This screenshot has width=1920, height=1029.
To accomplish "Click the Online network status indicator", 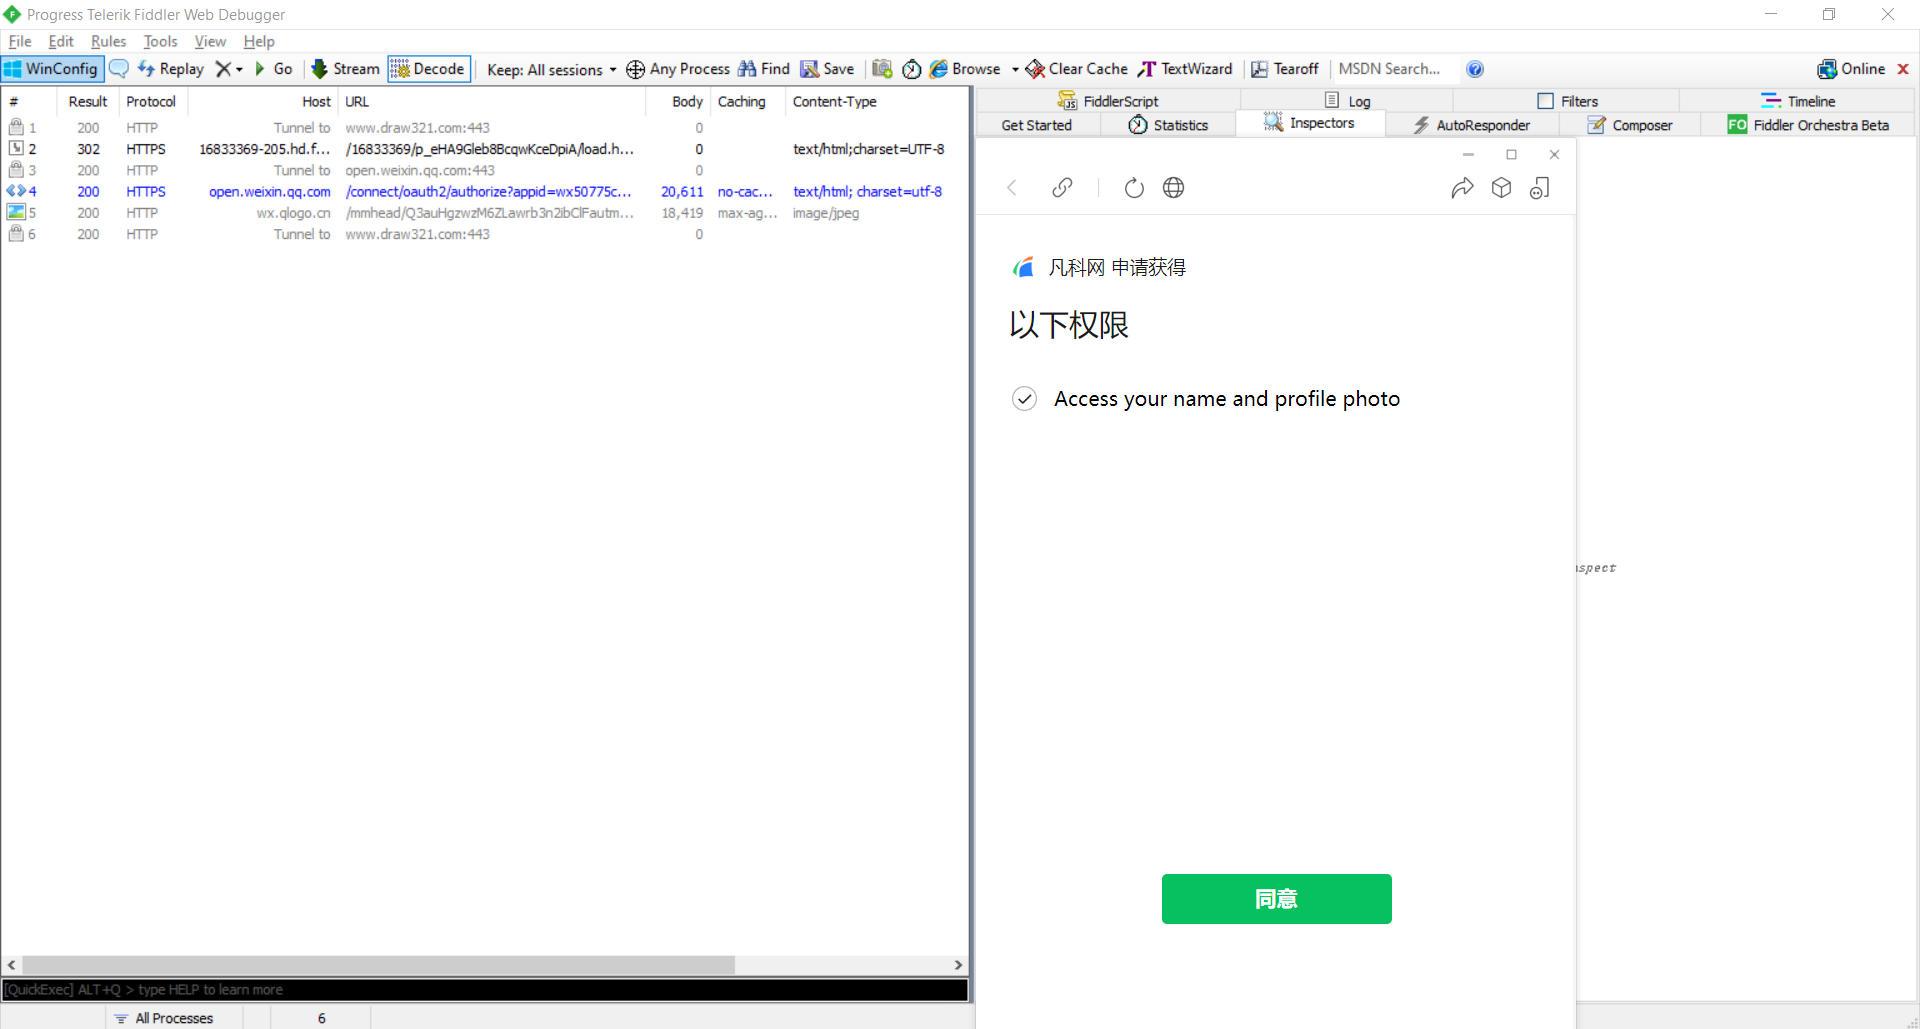I will coord(1851,69).
